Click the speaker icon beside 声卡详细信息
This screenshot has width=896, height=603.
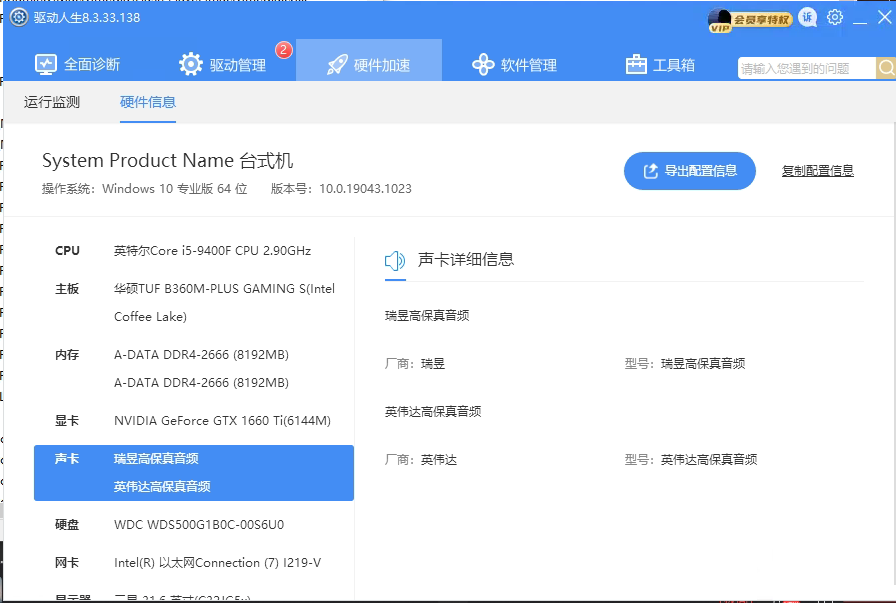(395, 258)
